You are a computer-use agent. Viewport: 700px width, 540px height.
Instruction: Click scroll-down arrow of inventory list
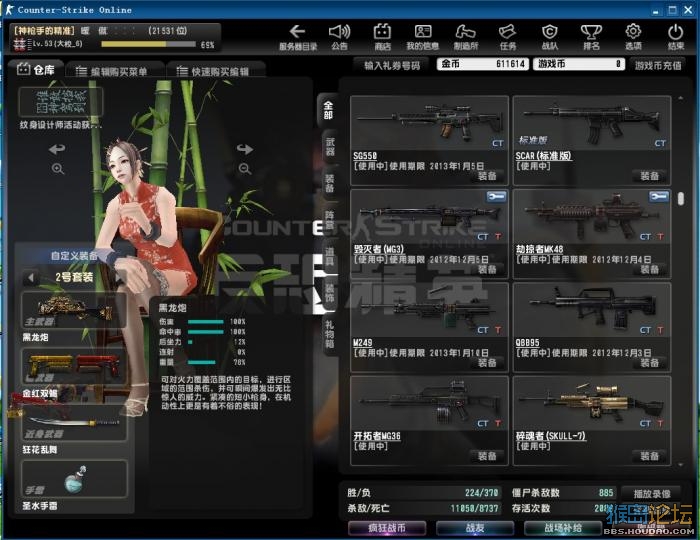pyautogui.click(x=680, y=465)
